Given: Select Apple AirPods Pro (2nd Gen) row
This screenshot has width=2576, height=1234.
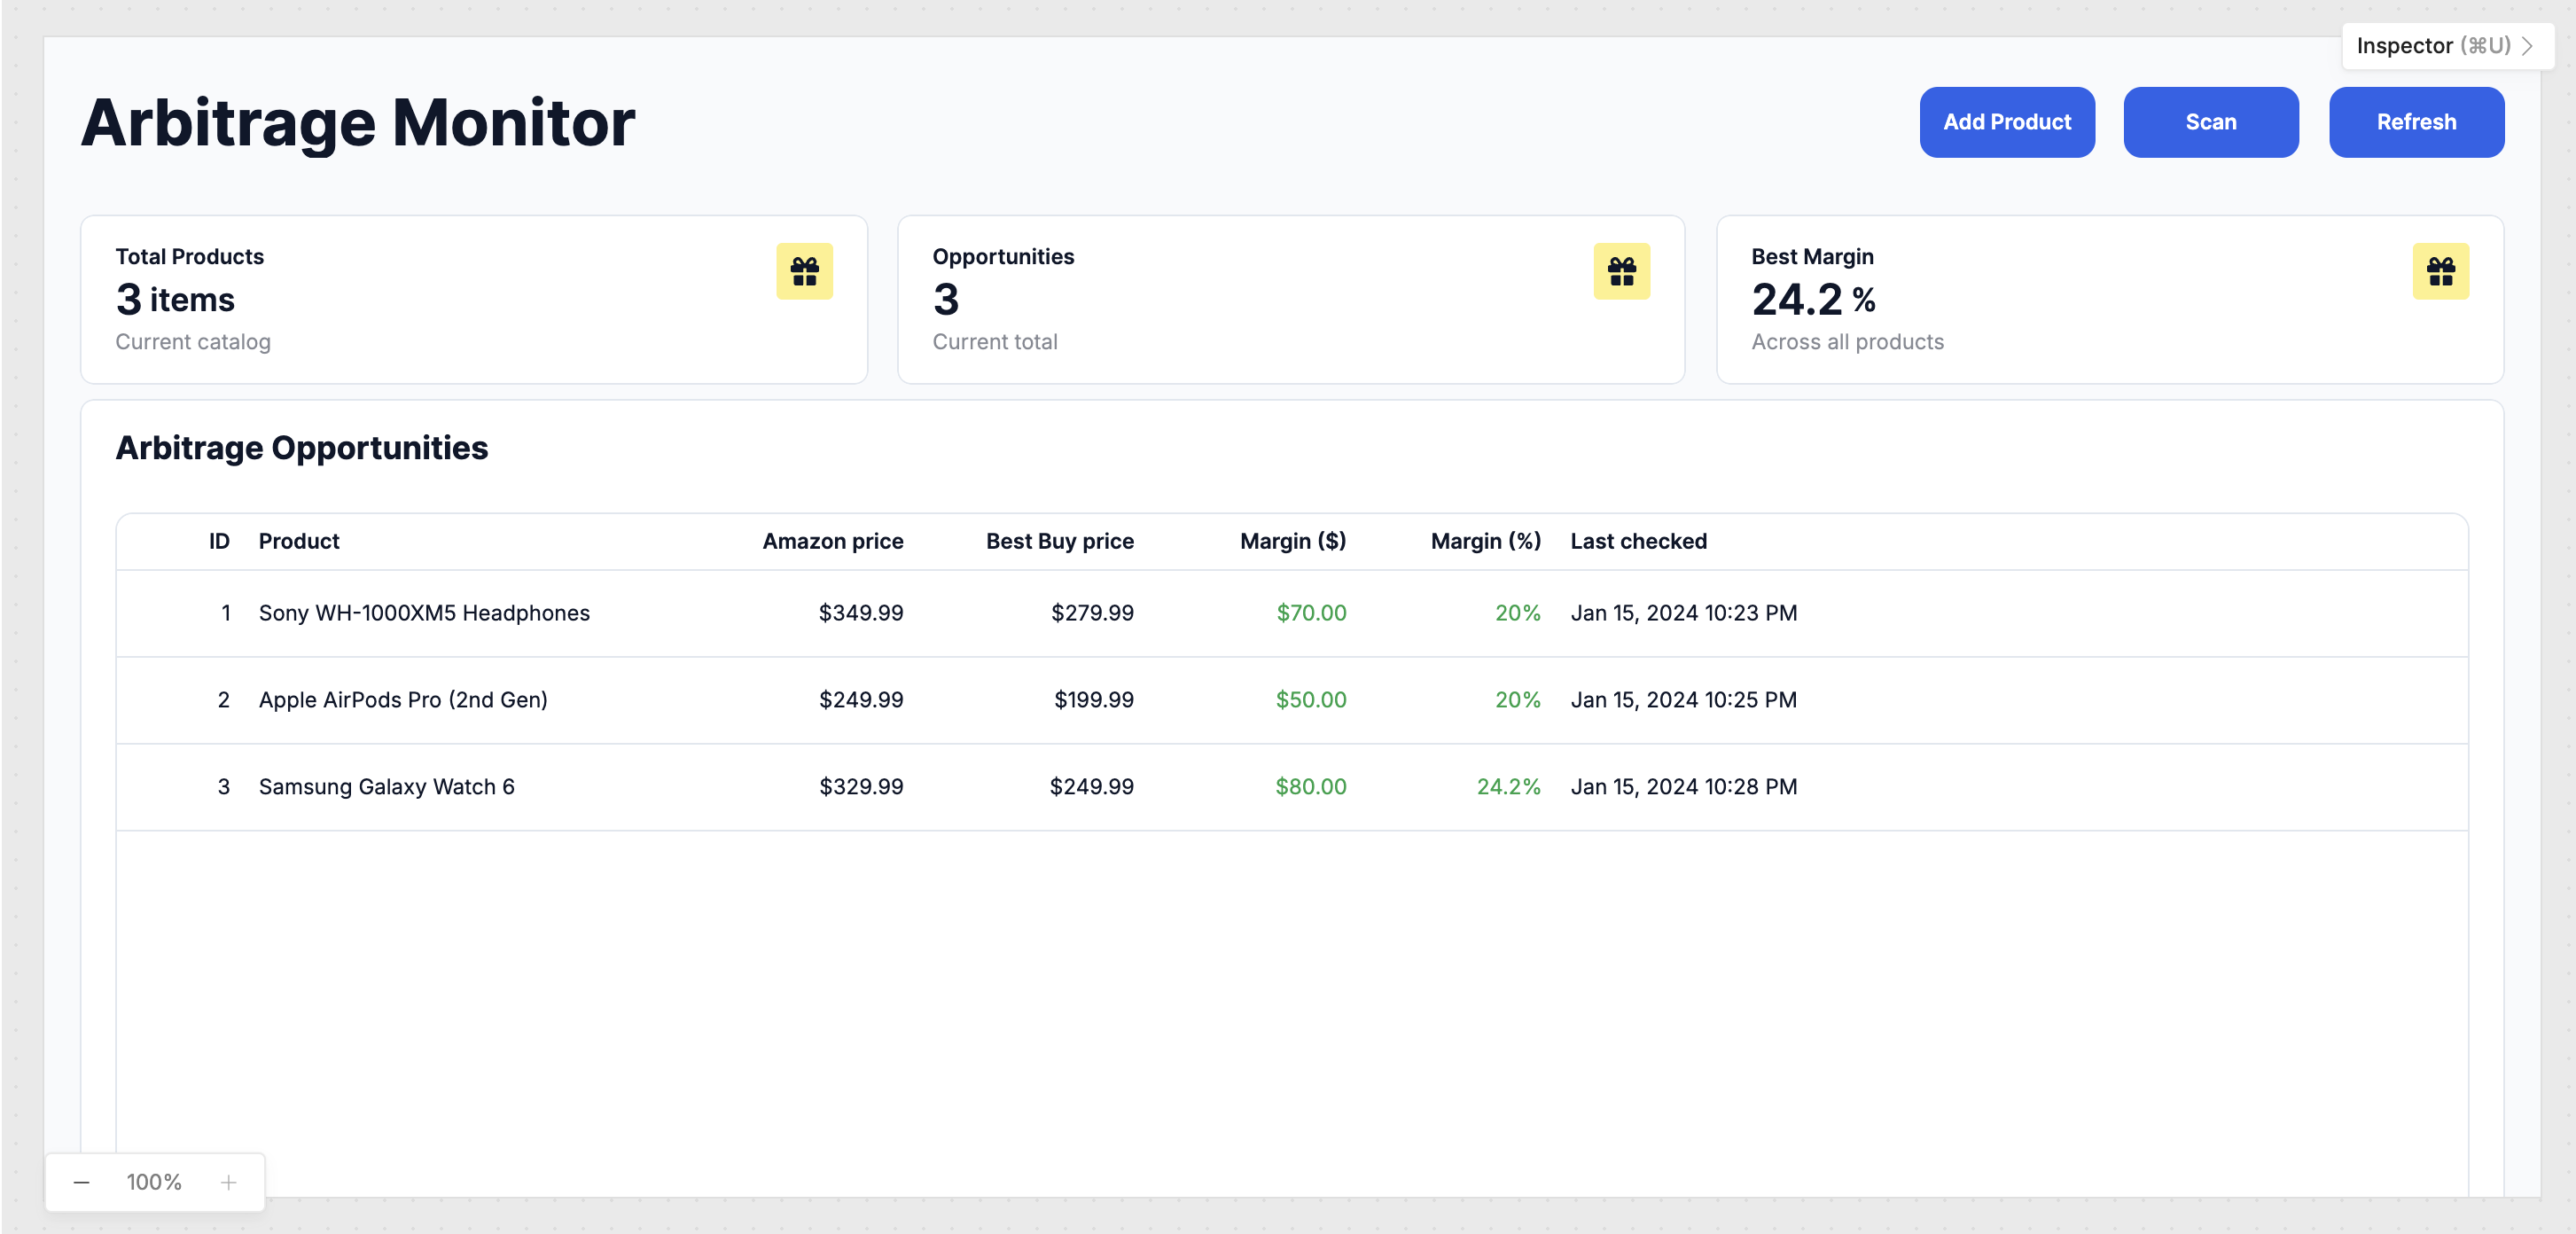Looking at the screenshot, I should click(x=403, y=700).
